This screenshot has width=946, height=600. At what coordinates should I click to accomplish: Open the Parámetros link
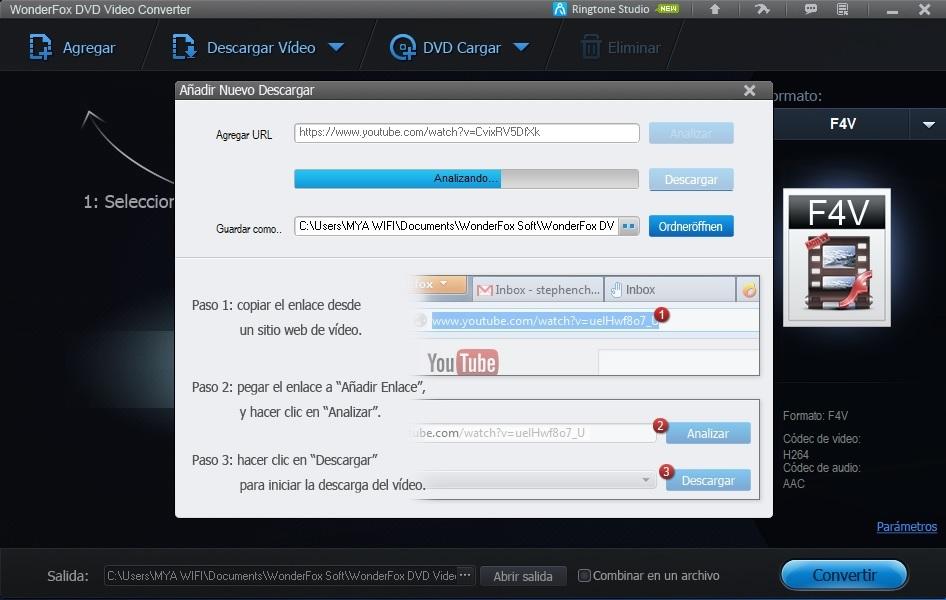[x=906, y=527]
